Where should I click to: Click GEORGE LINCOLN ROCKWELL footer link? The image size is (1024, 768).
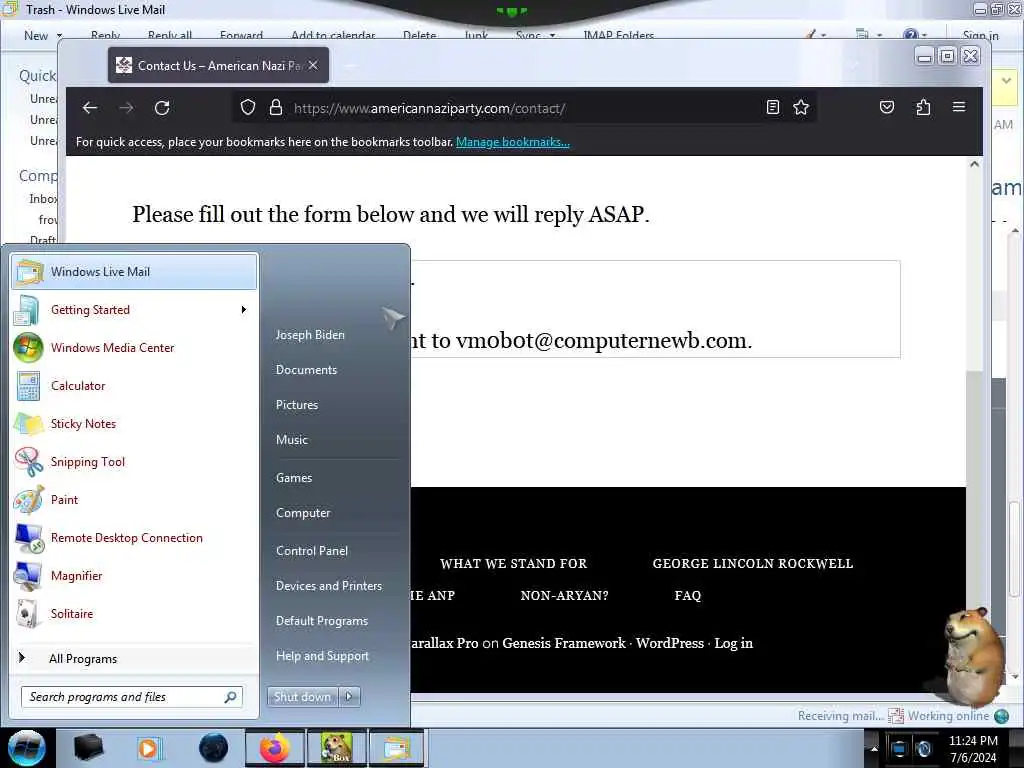[x=752, y=564]
